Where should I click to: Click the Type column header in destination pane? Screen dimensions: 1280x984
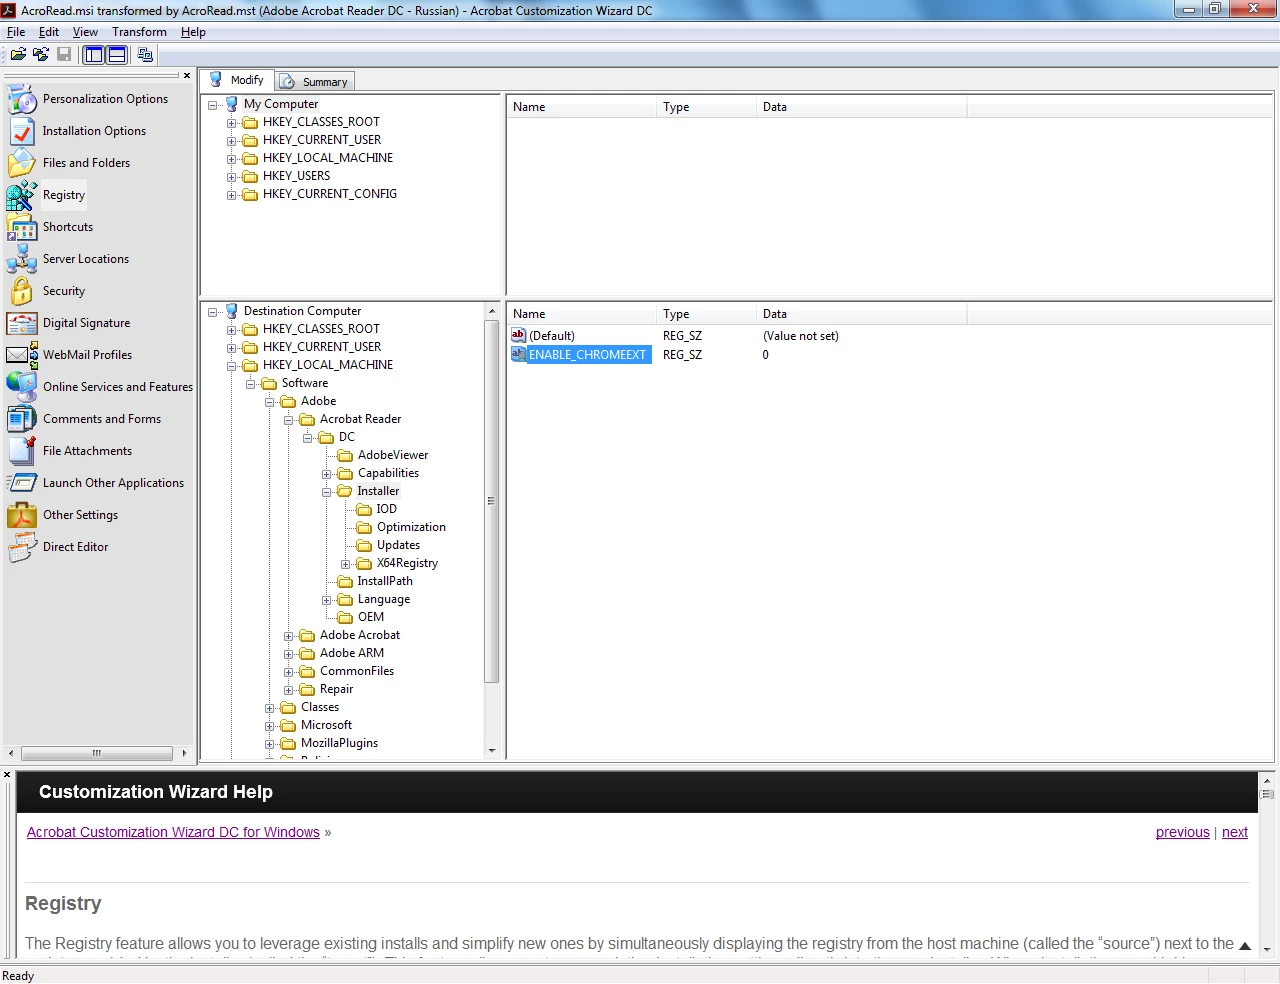pyautogui.click(x=707, y=314)
